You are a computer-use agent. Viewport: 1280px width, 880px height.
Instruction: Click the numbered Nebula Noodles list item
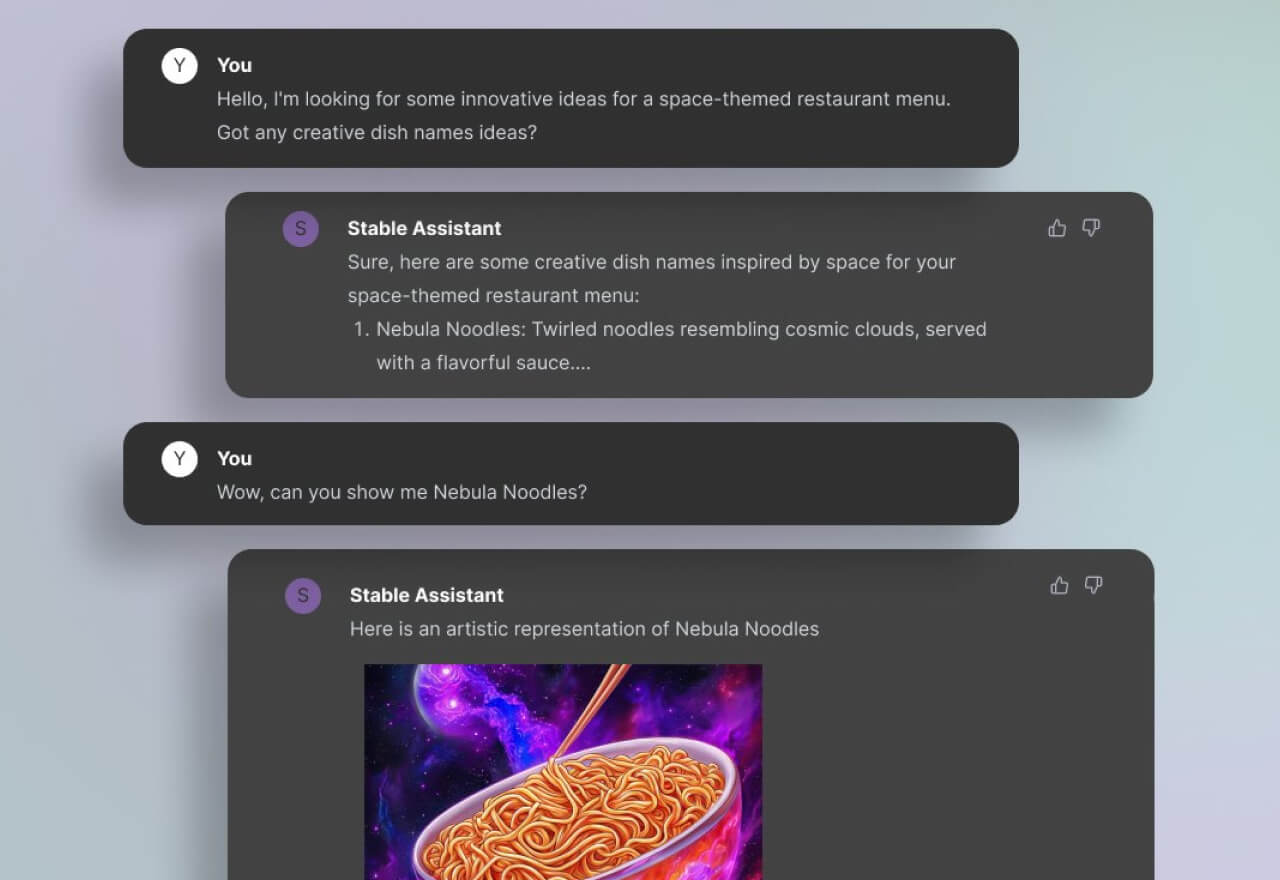click(x=680, y=329)
